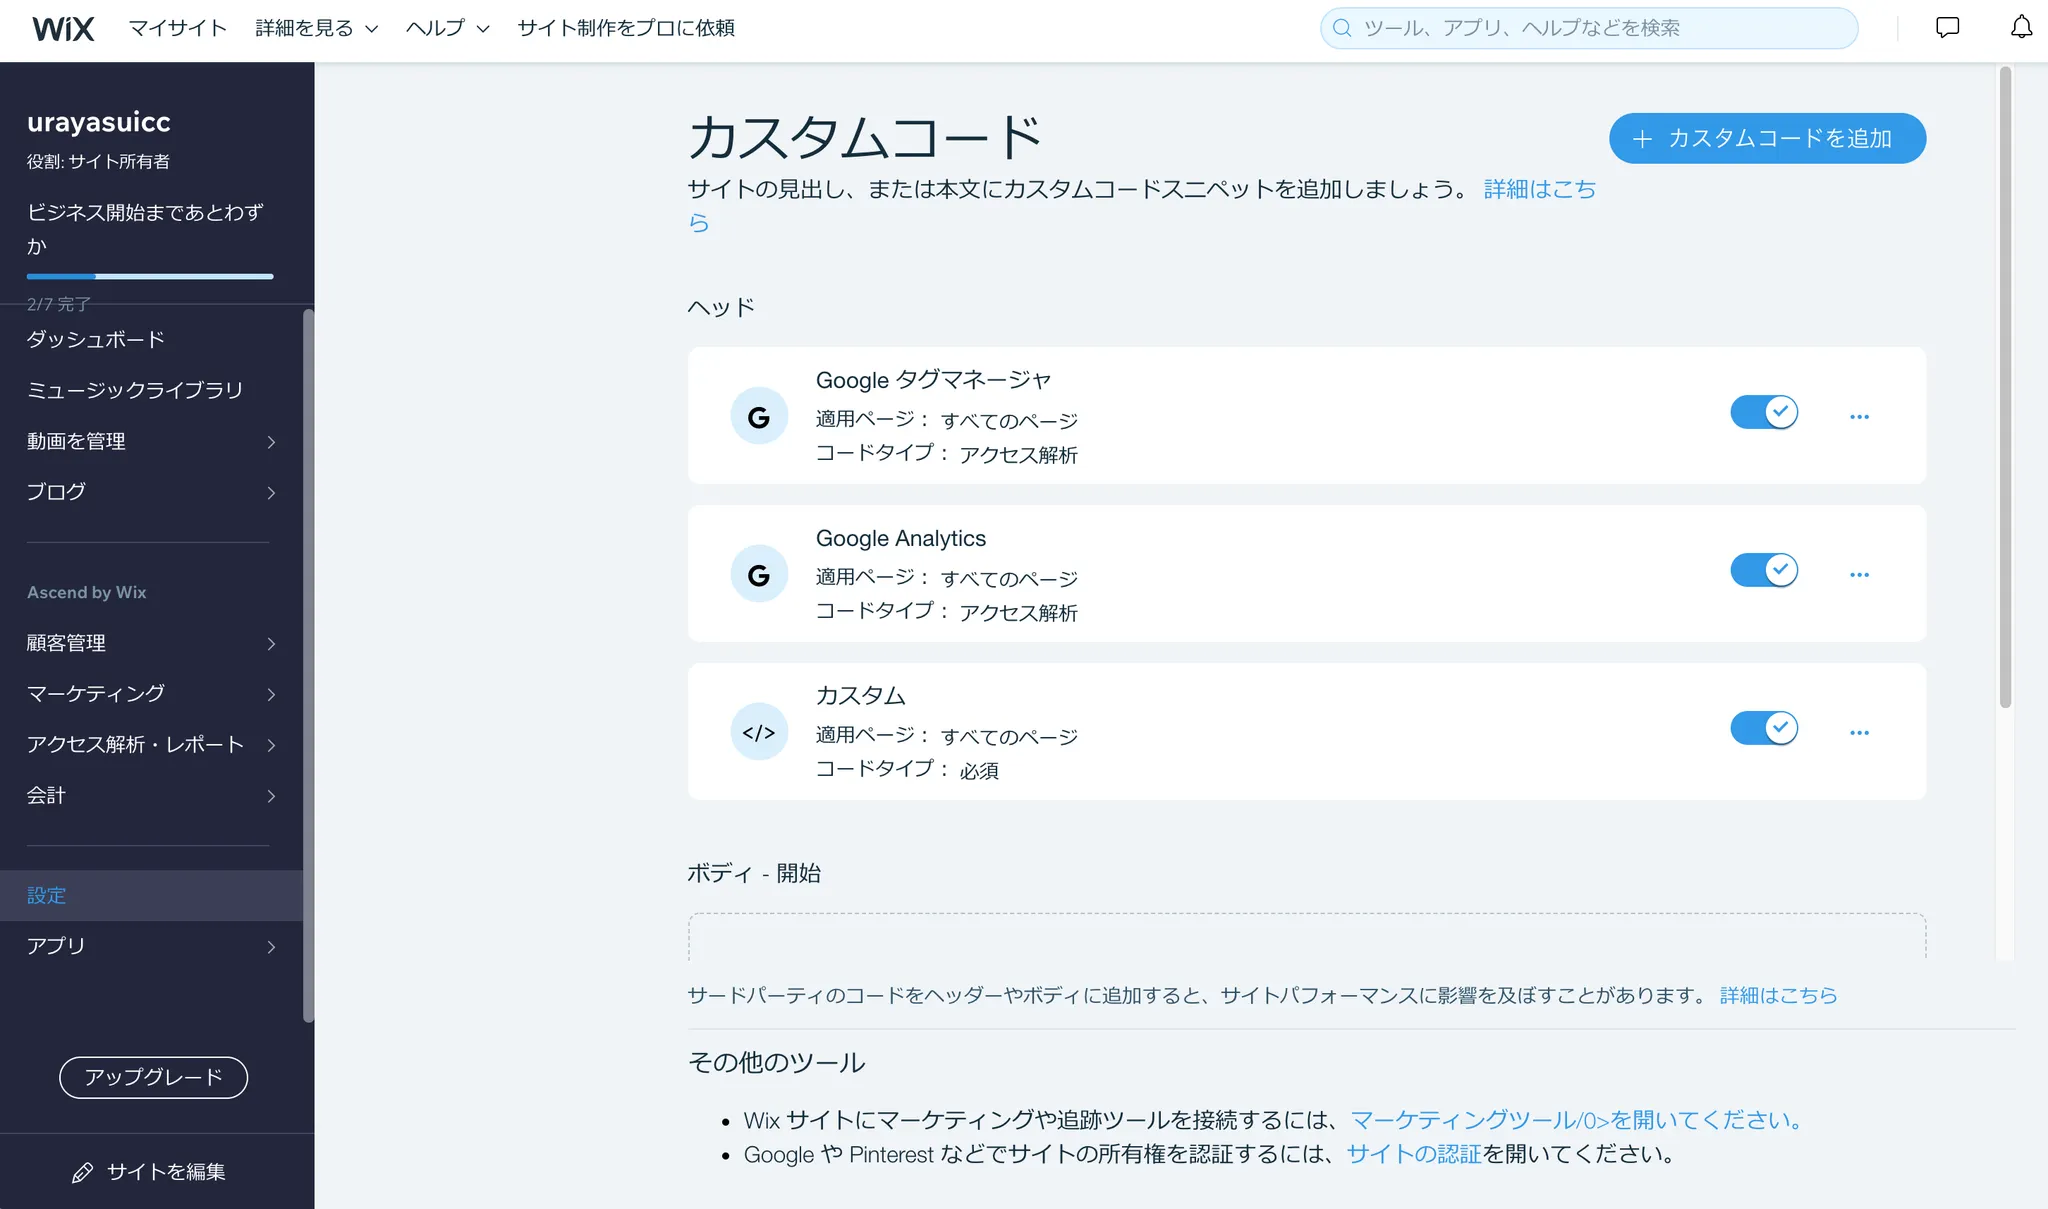Click the アップグレード button
Image resolution: width=2048 pixels, height=1209 pixels.
153,1077
